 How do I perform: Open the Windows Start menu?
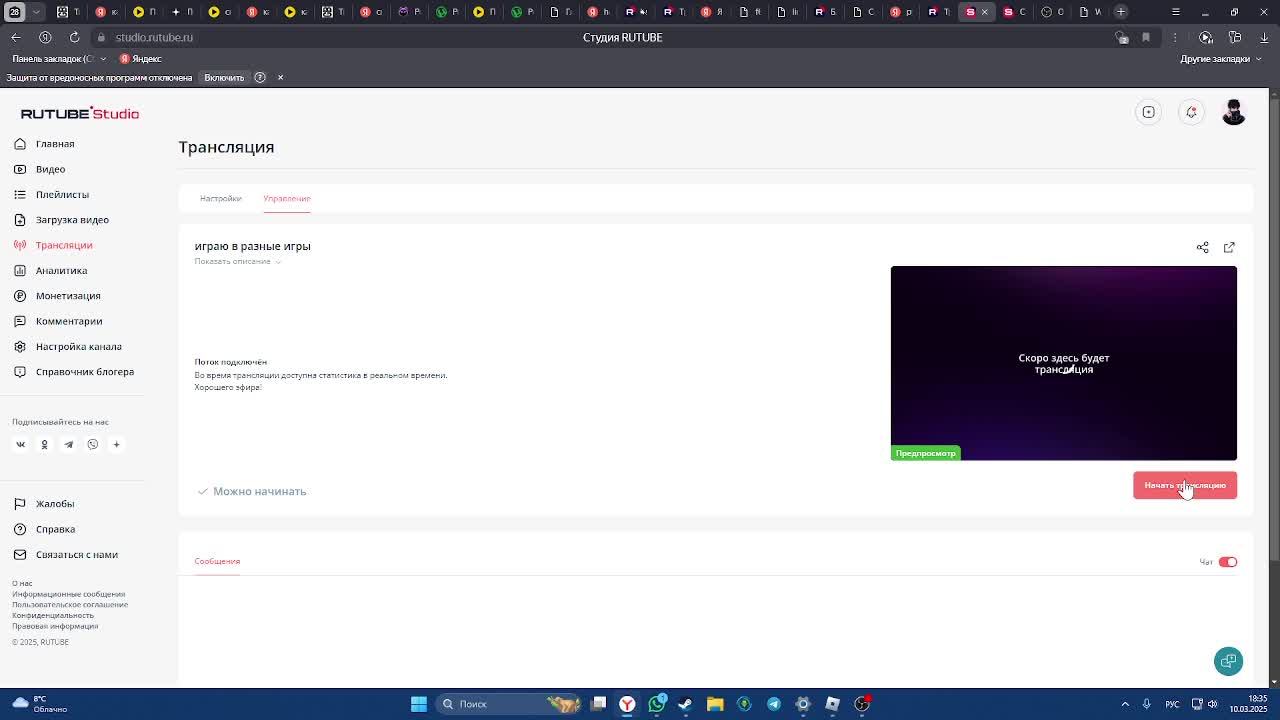pyautogui.click(x=419, y=704)
